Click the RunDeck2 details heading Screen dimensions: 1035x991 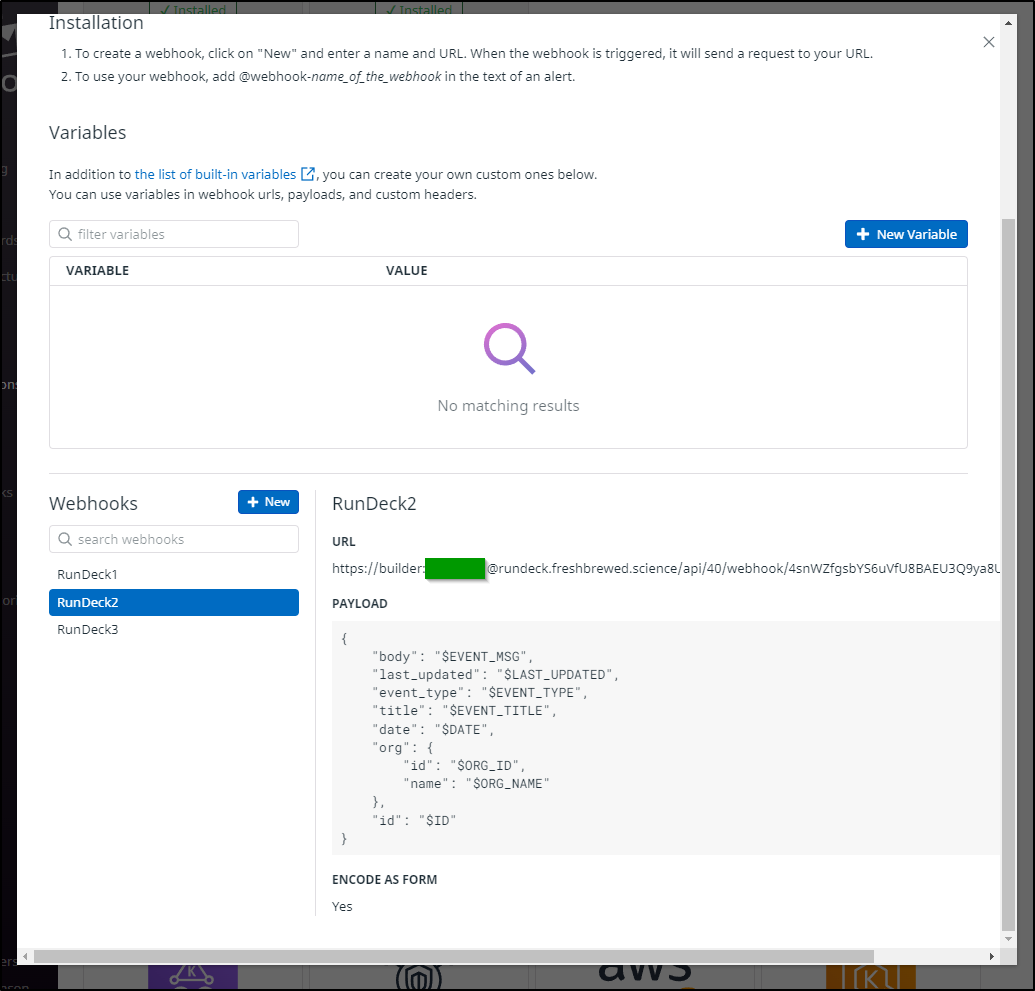click(374, 504)
